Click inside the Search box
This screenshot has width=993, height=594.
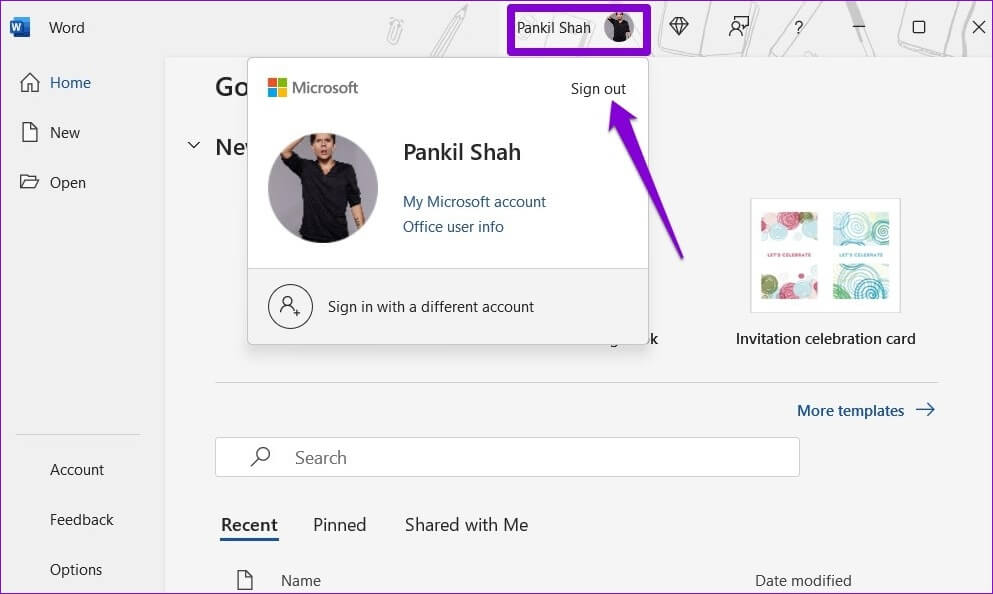point(507,457)
